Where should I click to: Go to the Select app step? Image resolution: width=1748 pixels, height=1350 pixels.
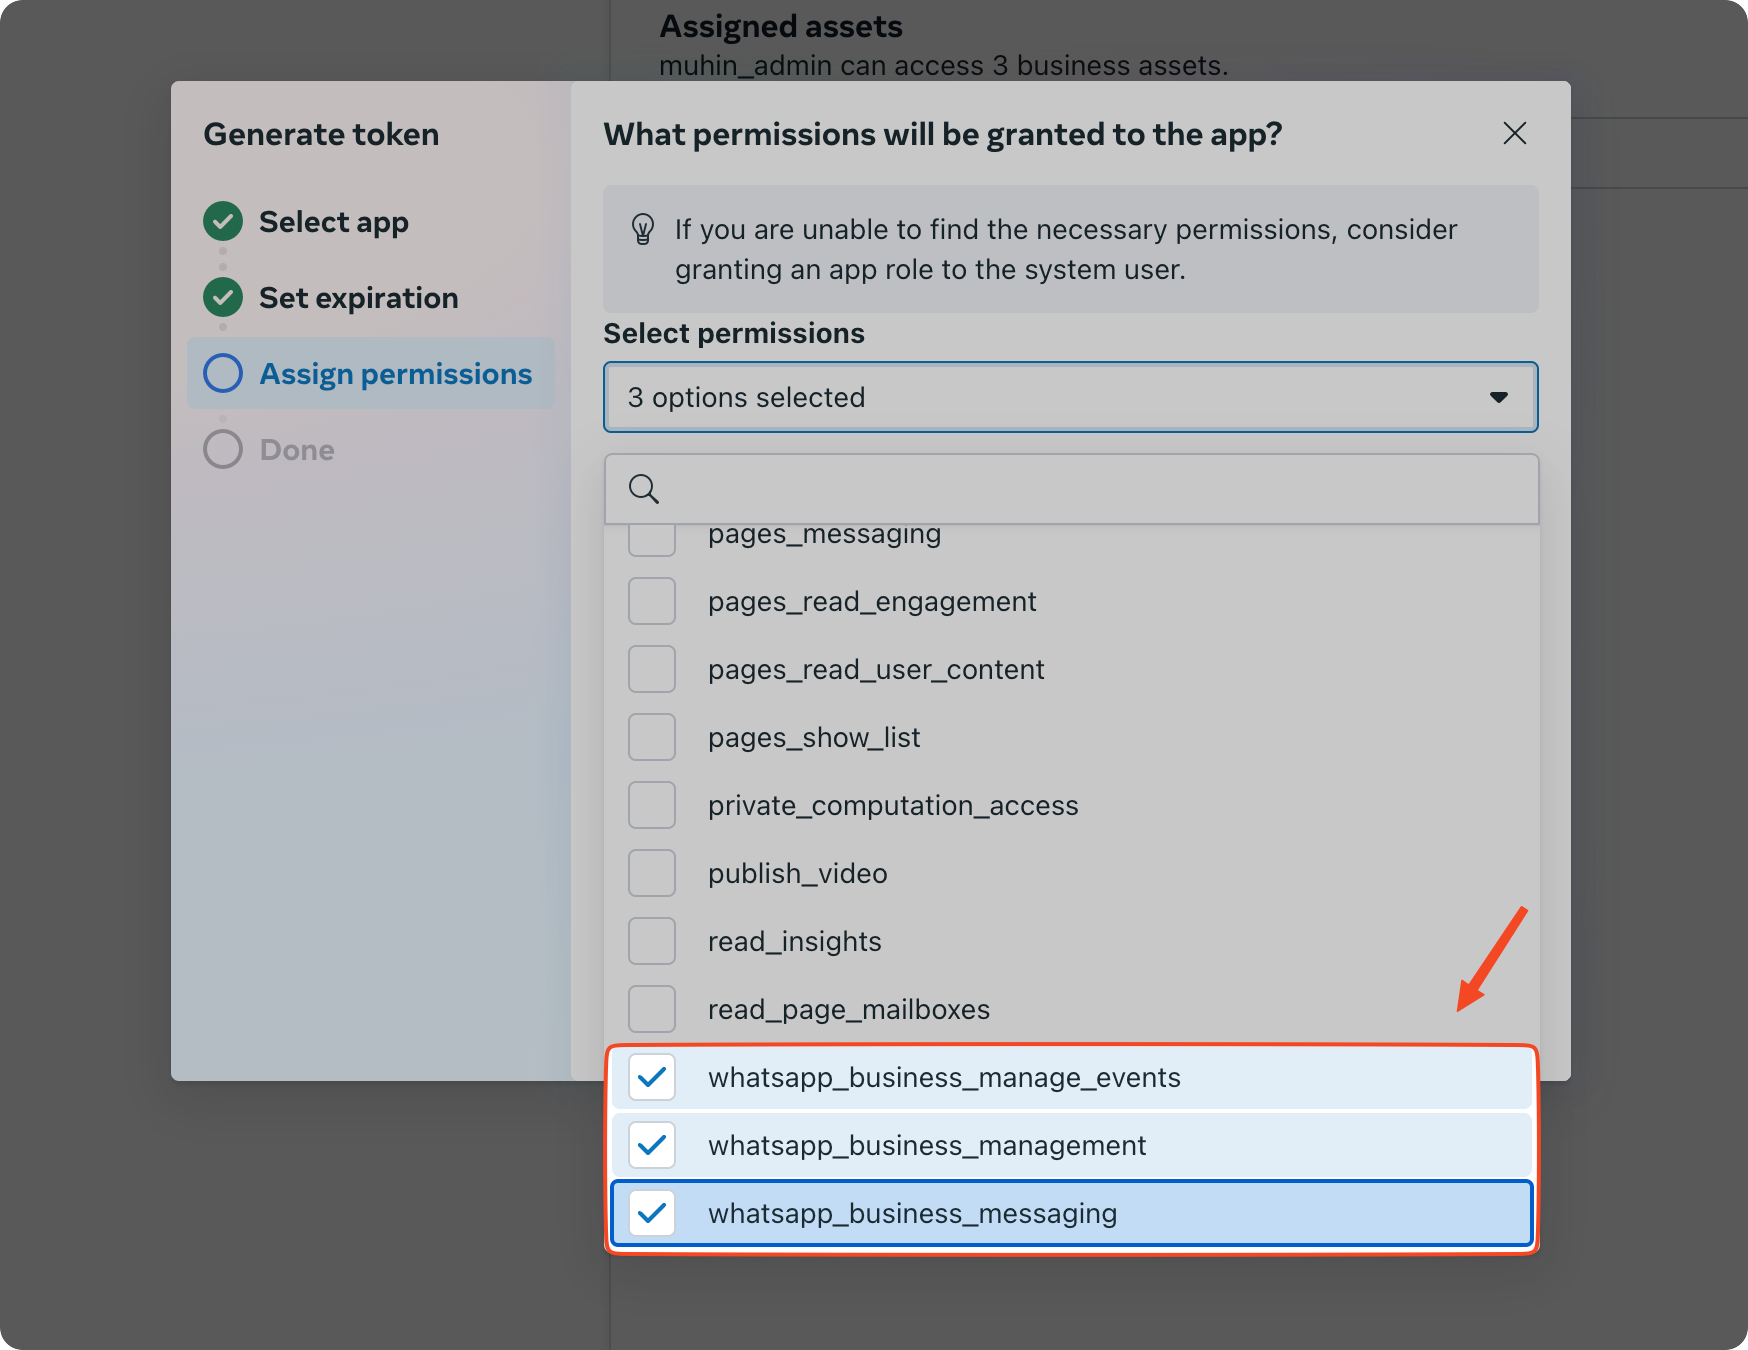[333, 221]
